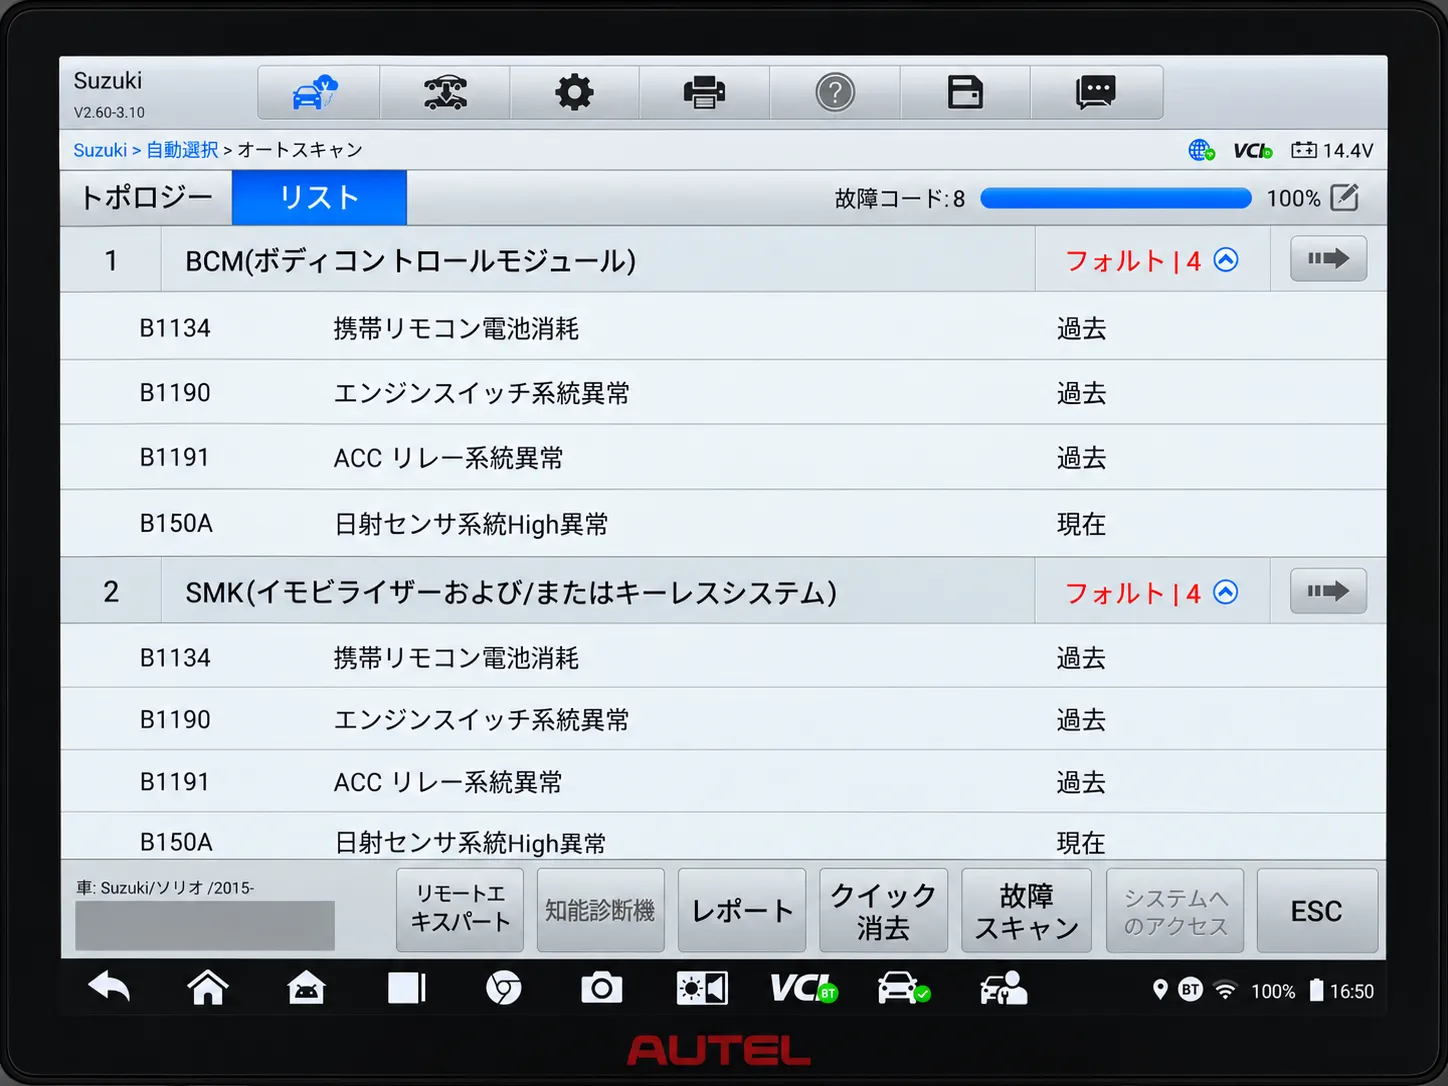Start the 故障スキャン fault scan
The width and height of the screenshot is (1448, 1086).
(1026, 910)
